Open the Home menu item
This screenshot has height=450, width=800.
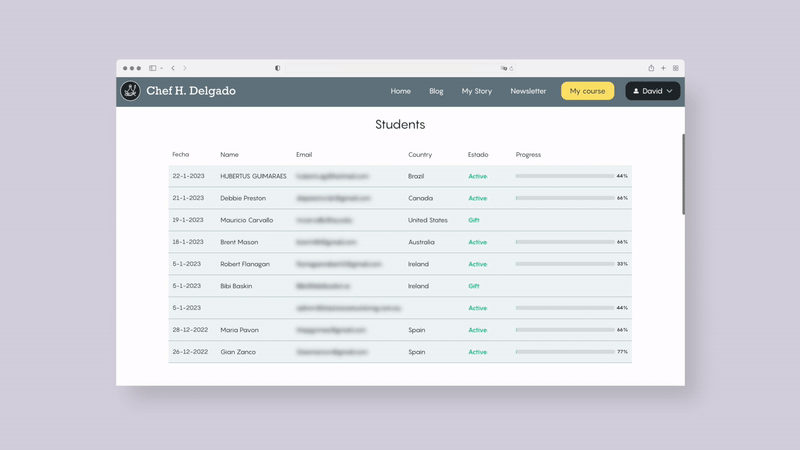400,91
